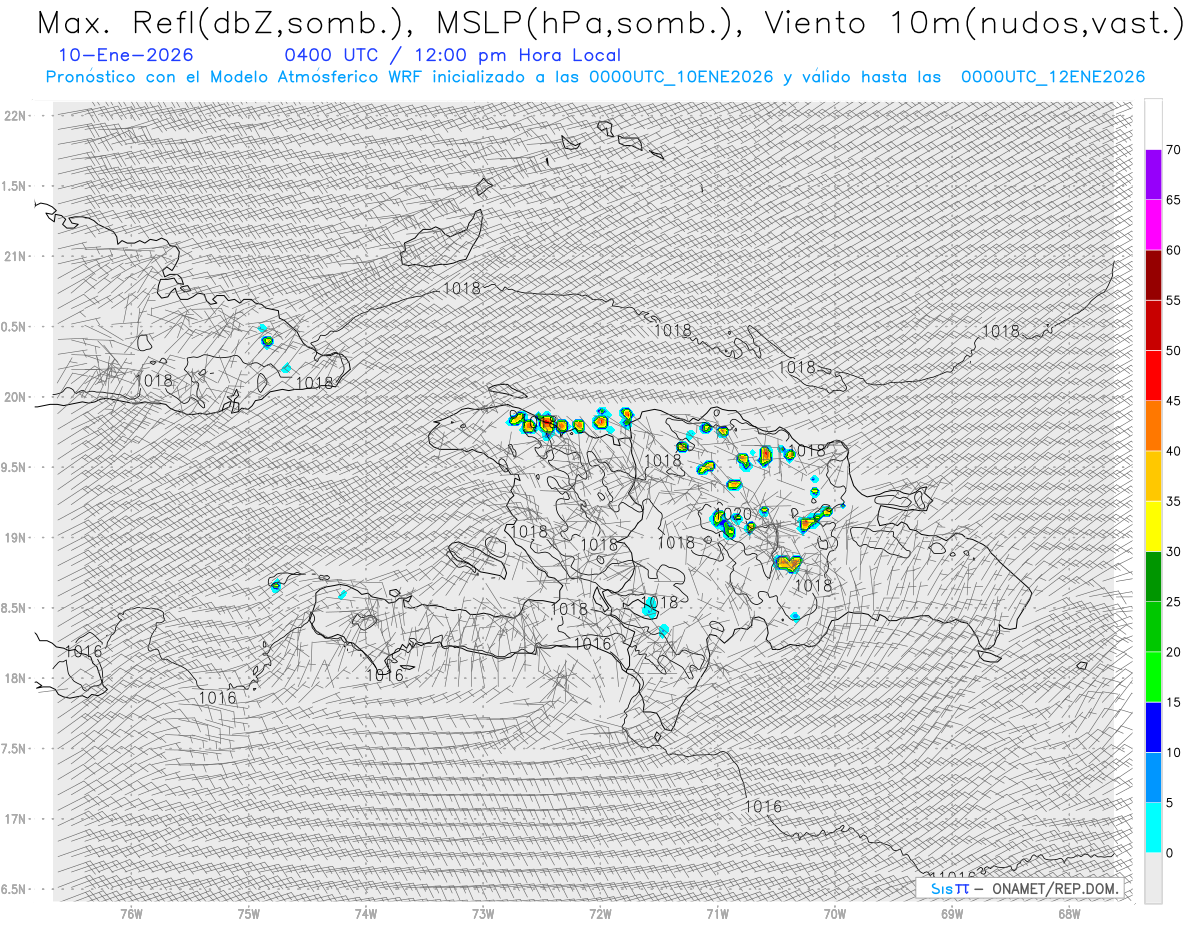
Task: Click the colorbar label "70"
Action: (x=1174, y=150)
